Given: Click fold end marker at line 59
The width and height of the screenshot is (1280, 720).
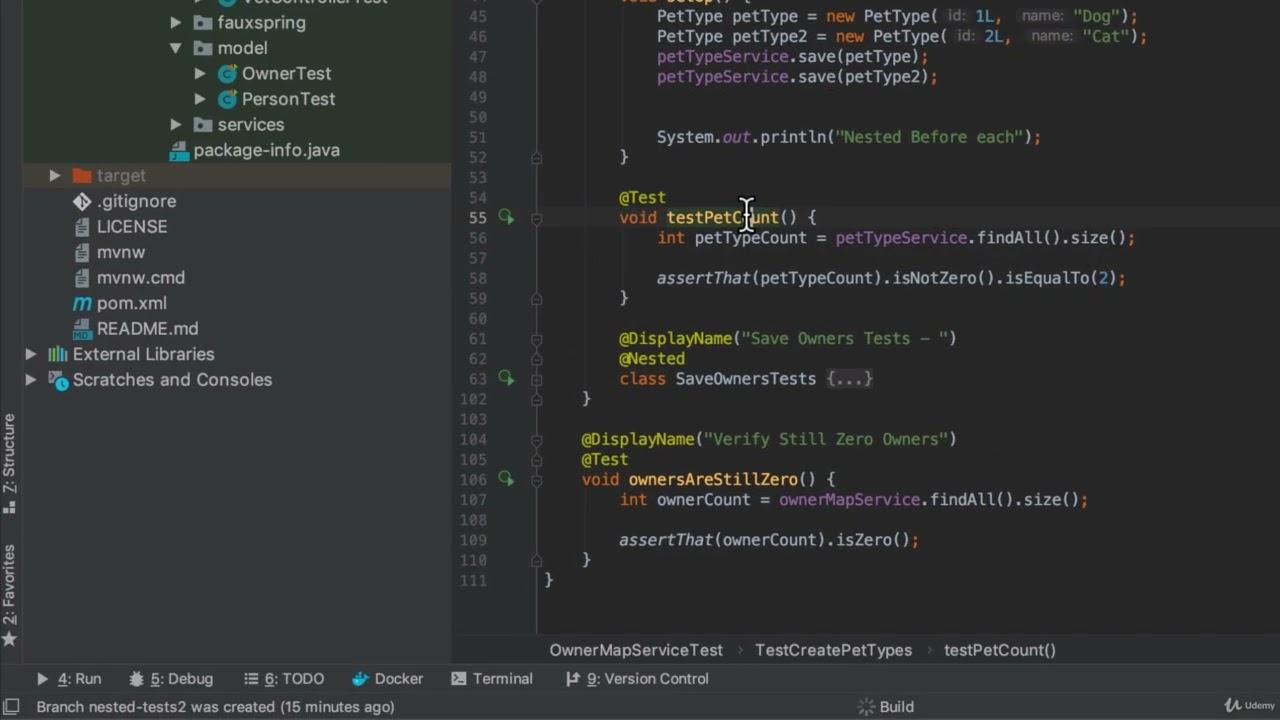Looking at the screenshot, I should coord(537,298).
